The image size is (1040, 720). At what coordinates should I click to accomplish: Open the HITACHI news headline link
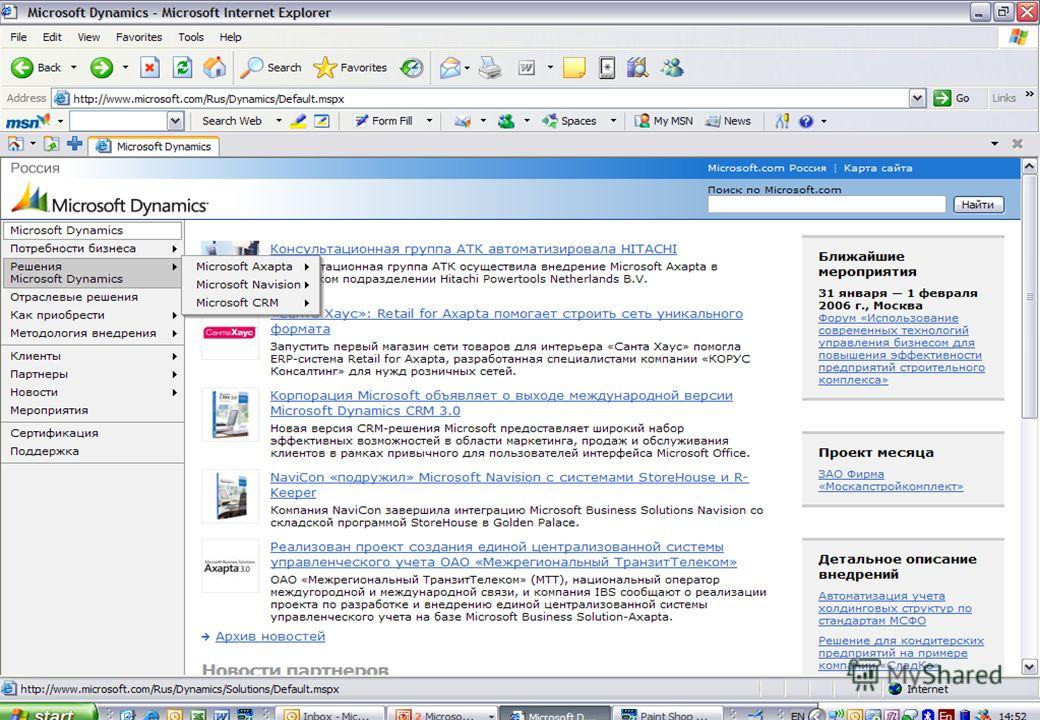pyautogui.click(x=473, y=249)
